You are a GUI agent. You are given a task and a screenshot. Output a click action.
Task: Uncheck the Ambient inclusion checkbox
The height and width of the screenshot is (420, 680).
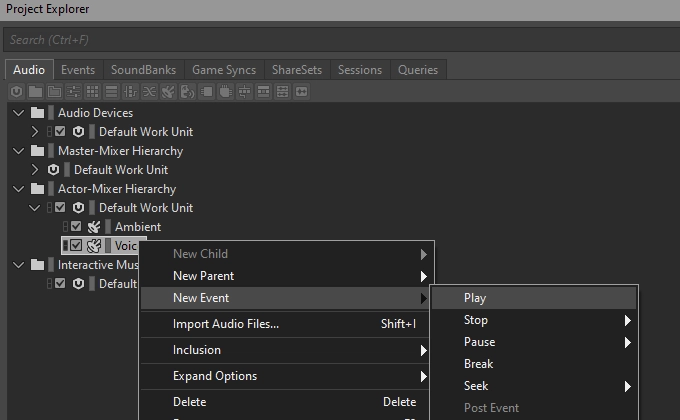(76, 226)
